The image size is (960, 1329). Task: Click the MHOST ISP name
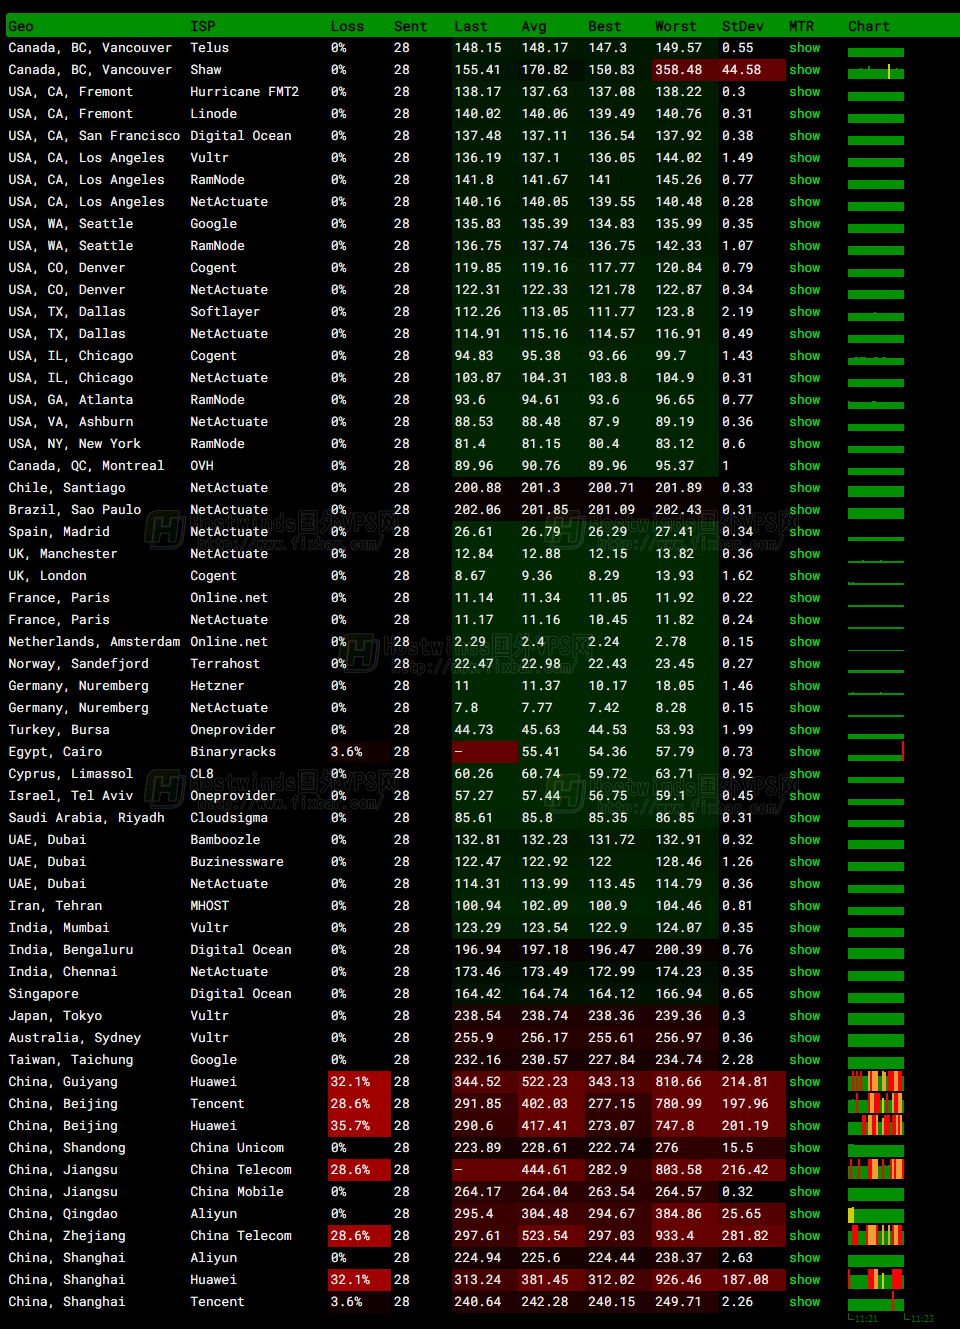[210, 906]
